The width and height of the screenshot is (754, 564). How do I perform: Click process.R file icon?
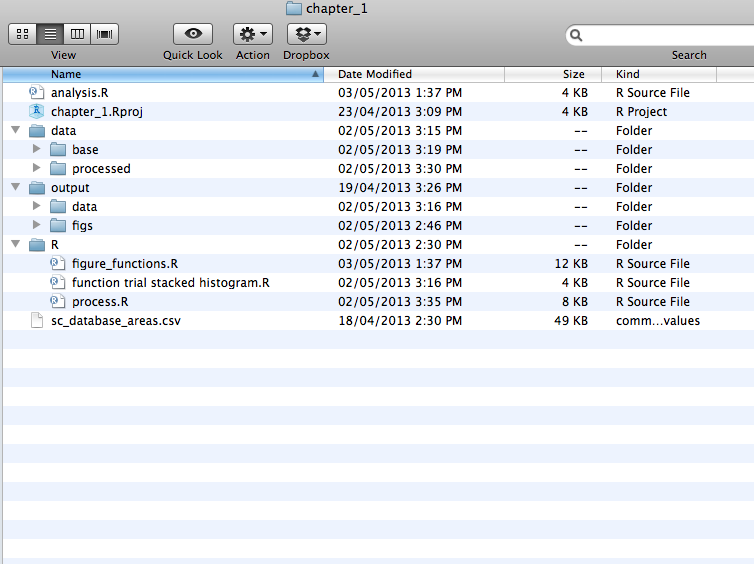tap(57, 301)
